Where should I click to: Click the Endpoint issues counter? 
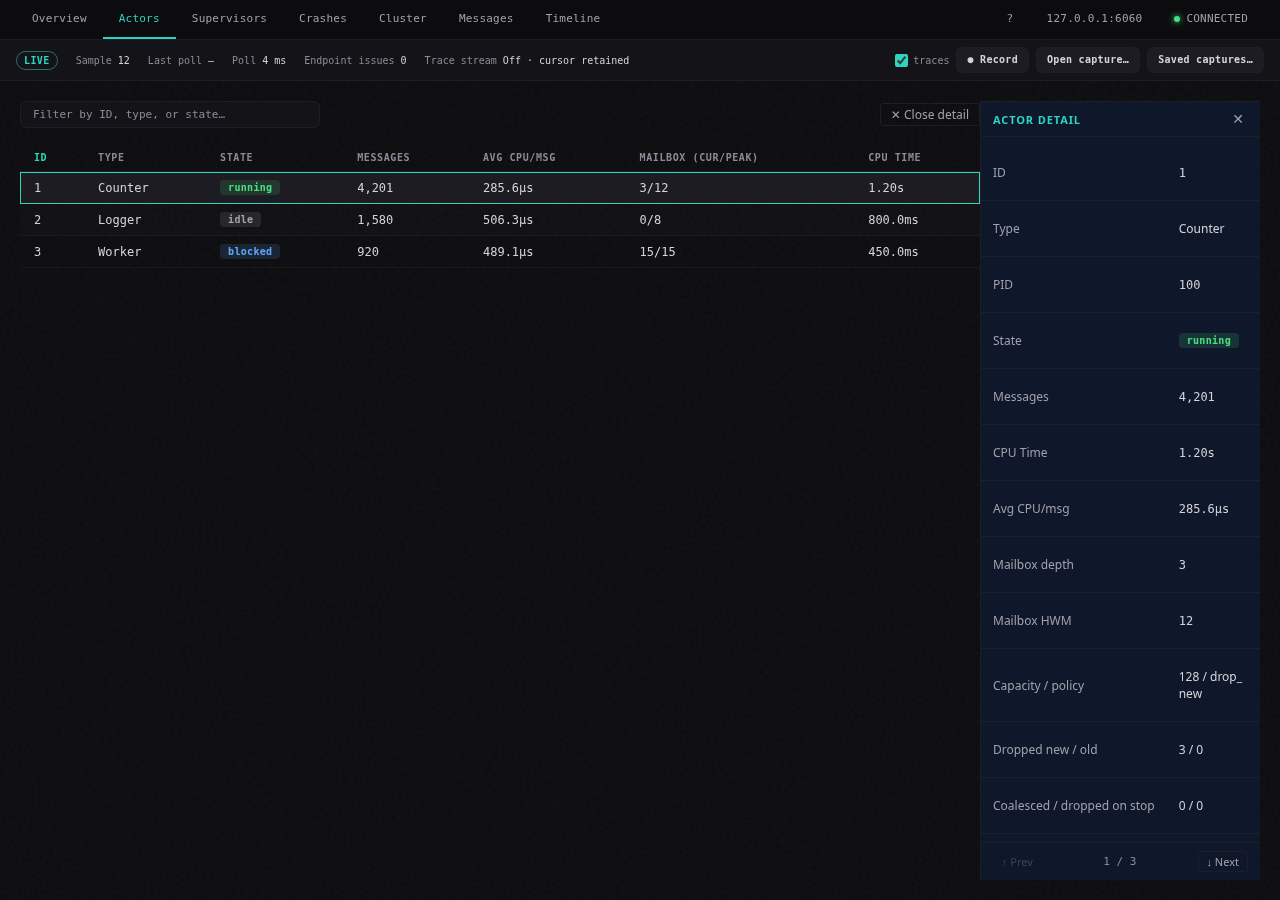click(x=355, y=61)
